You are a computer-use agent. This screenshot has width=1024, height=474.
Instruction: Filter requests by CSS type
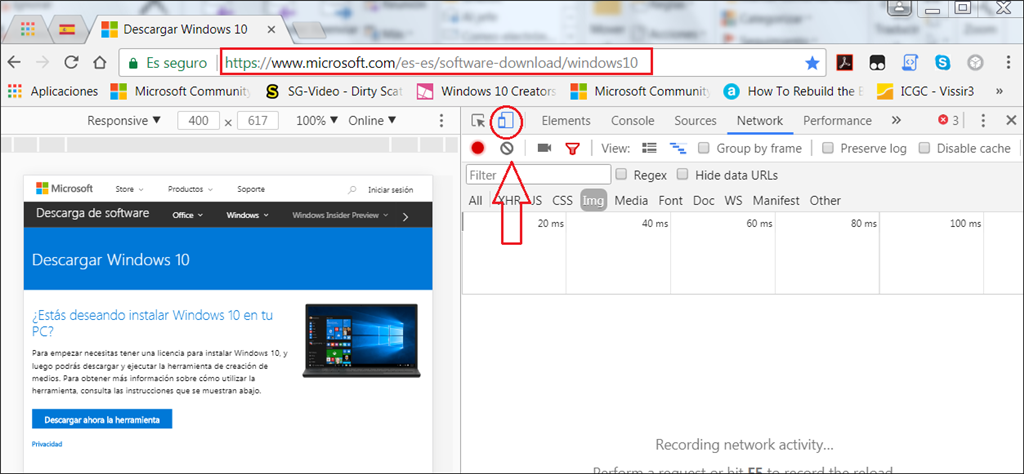[562, 200]
